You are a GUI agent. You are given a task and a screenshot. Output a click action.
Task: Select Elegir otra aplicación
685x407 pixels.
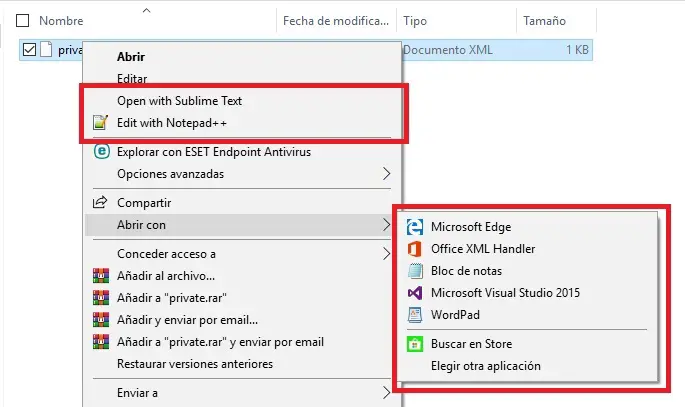(x=485, y=366)
